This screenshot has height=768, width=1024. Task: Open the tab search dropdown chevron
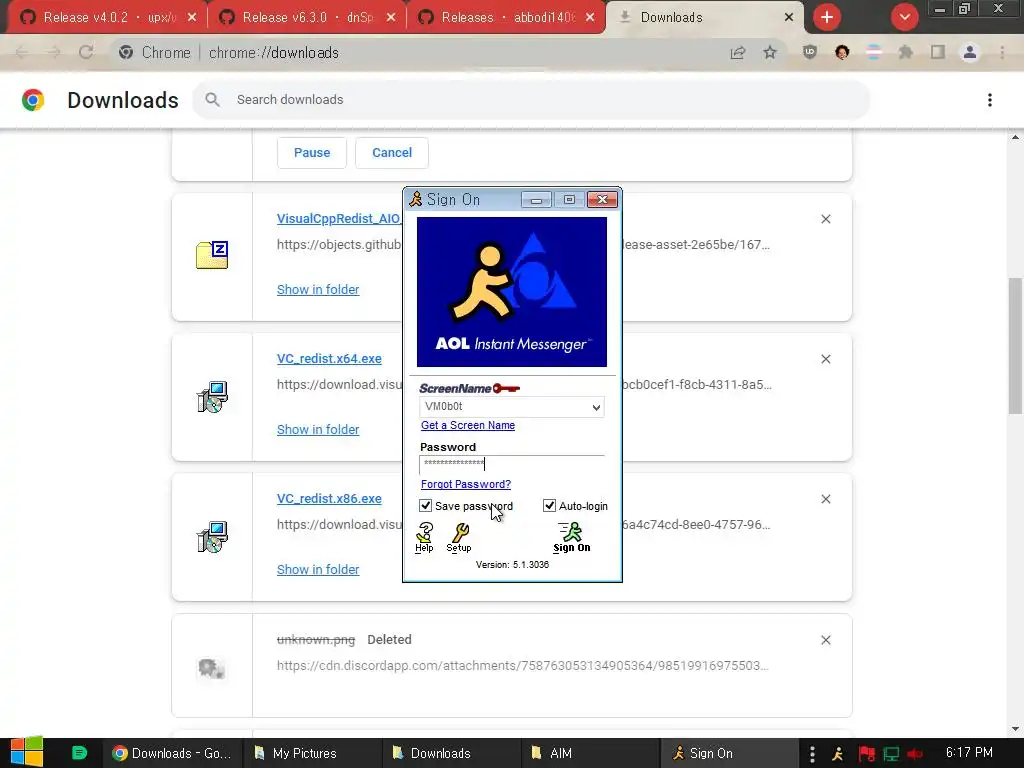(x=904, y=17)
